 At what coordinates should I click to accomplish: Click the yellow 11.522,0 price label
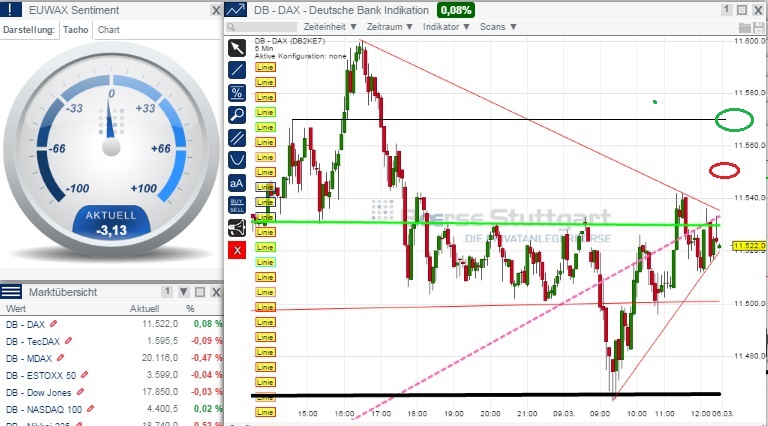748,246
